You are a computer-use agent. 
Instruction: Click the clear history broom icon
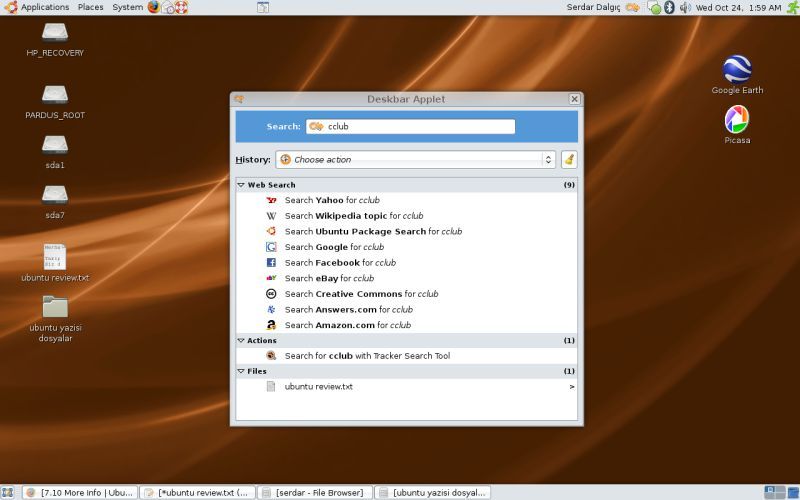tap(569, 159)
